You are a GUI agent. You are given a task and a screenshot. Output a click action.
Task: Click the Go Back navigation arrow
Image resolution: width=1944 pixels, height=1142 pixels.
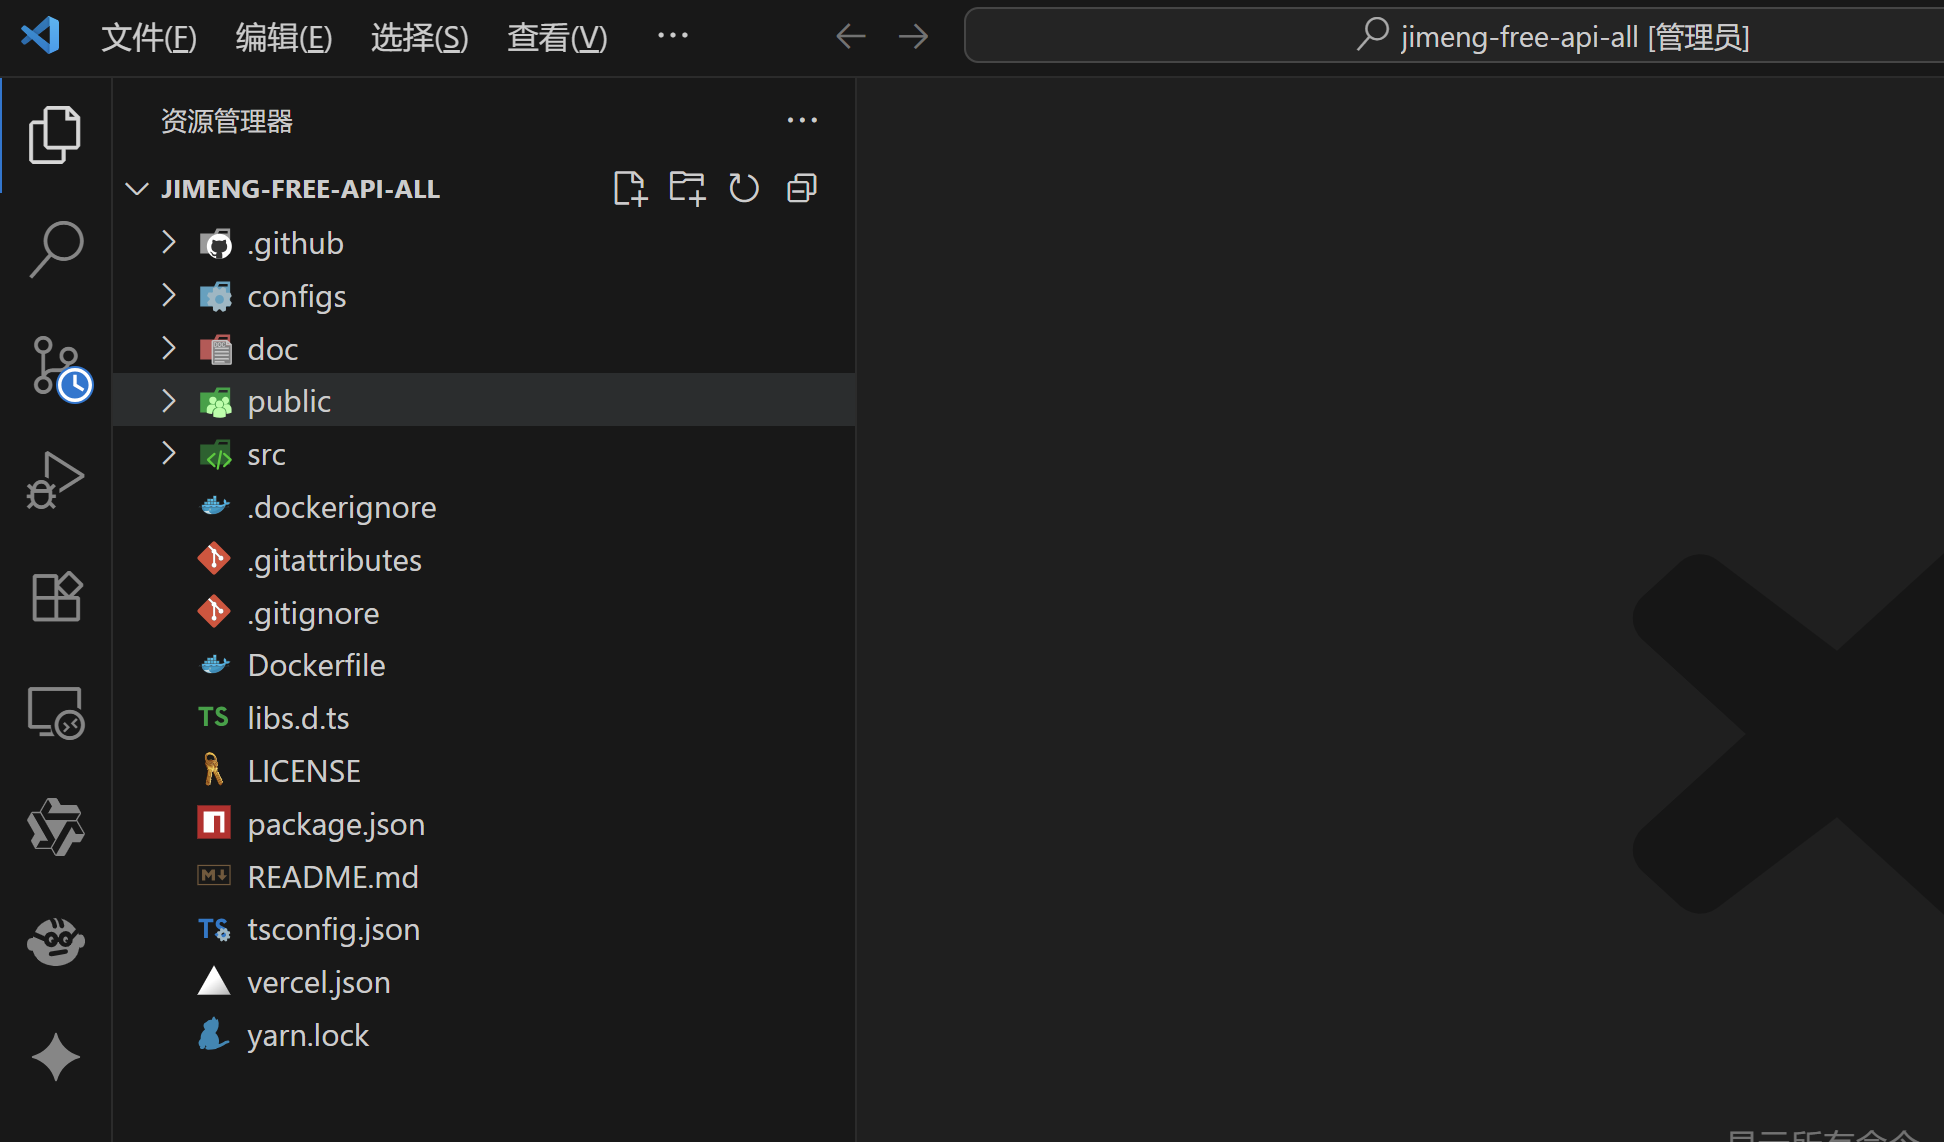tap(850, 37)
